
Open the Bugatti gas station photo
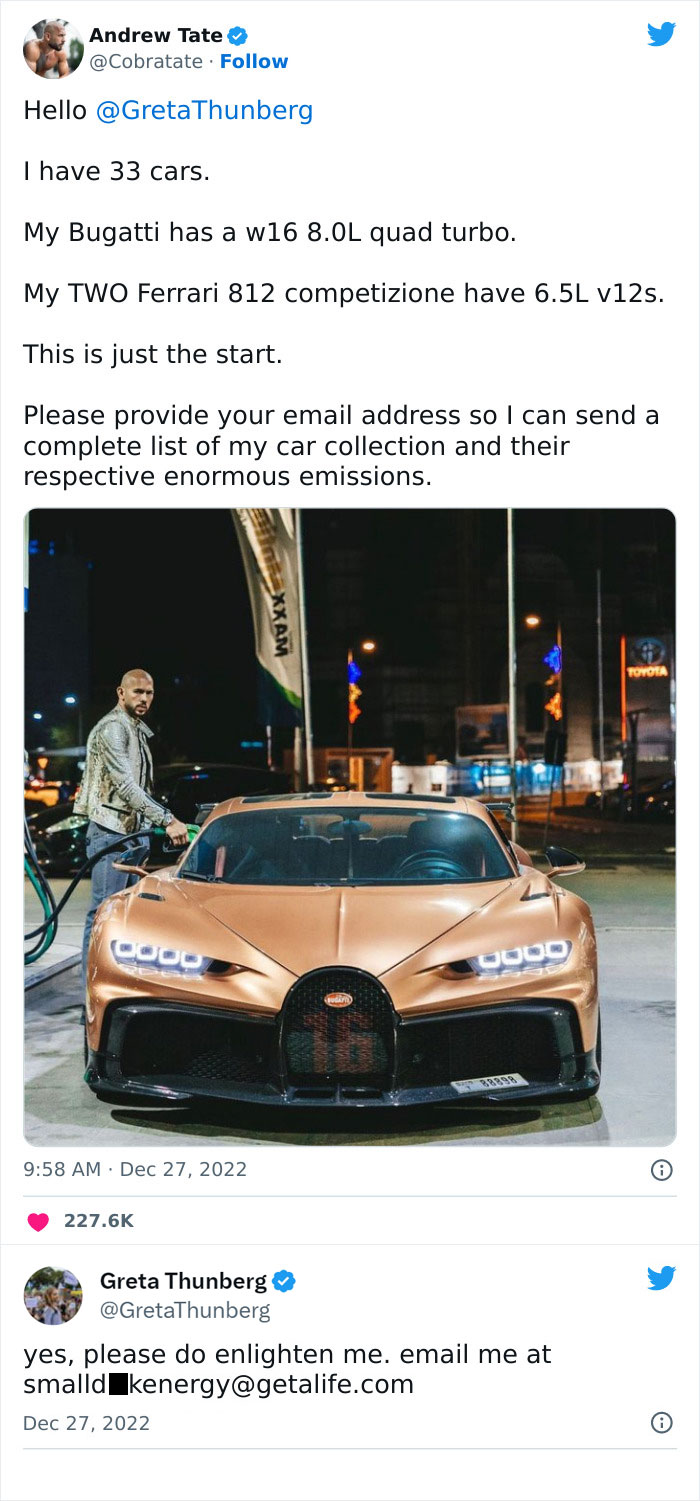point(350,827)
